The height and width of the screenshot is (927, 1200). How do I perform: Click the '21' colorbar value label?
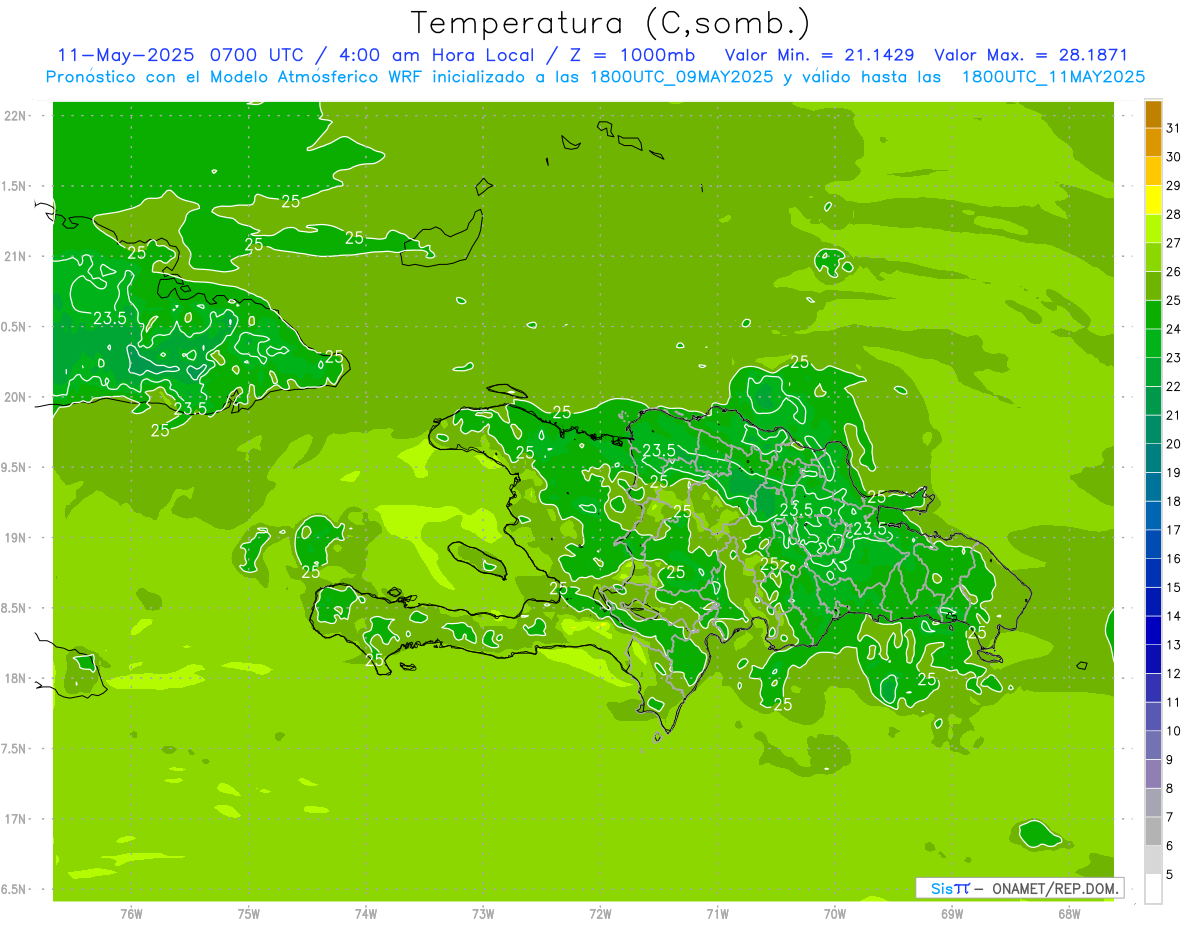pos(1174,415)
